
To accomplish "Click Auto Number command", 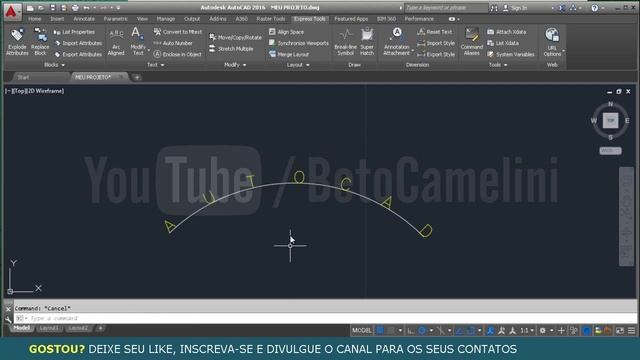I will tap(173, 43).
